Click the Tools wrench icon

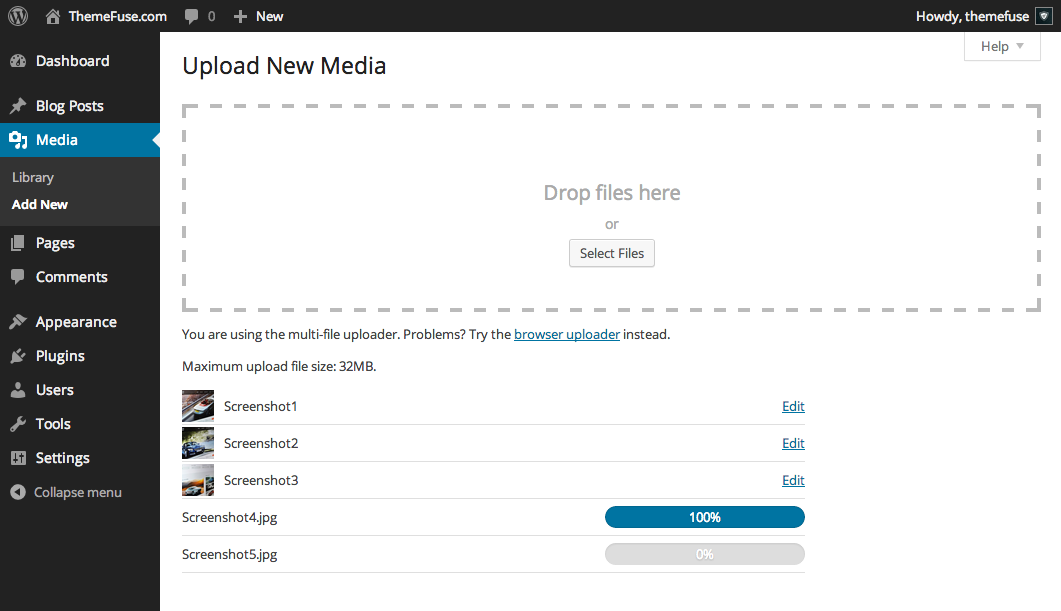click(18, 424)
